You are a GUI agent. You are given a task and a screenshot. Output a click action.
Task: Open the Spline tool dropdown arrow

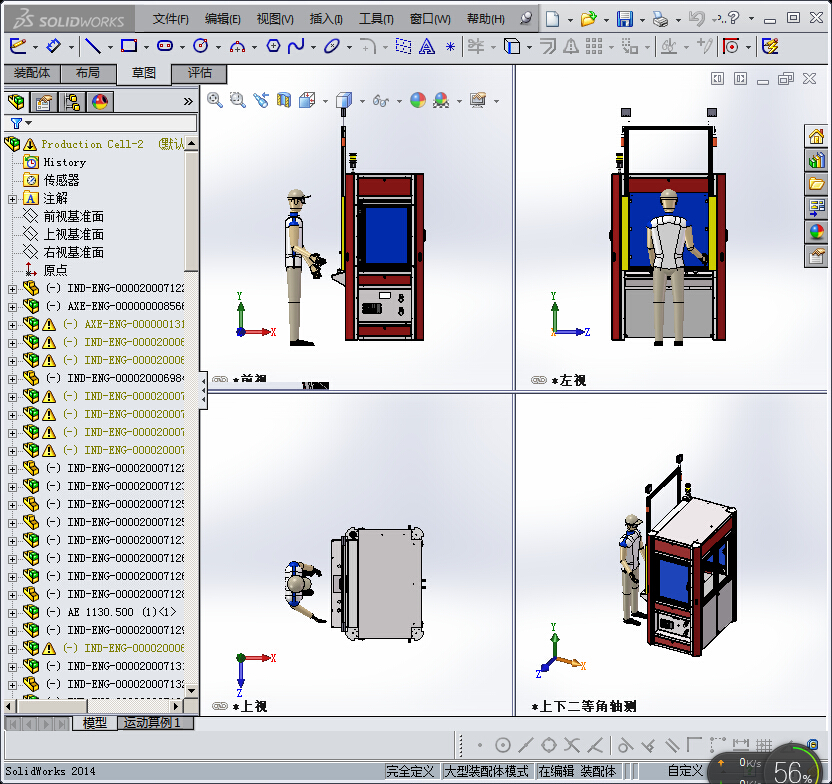[x=313, y=47]
